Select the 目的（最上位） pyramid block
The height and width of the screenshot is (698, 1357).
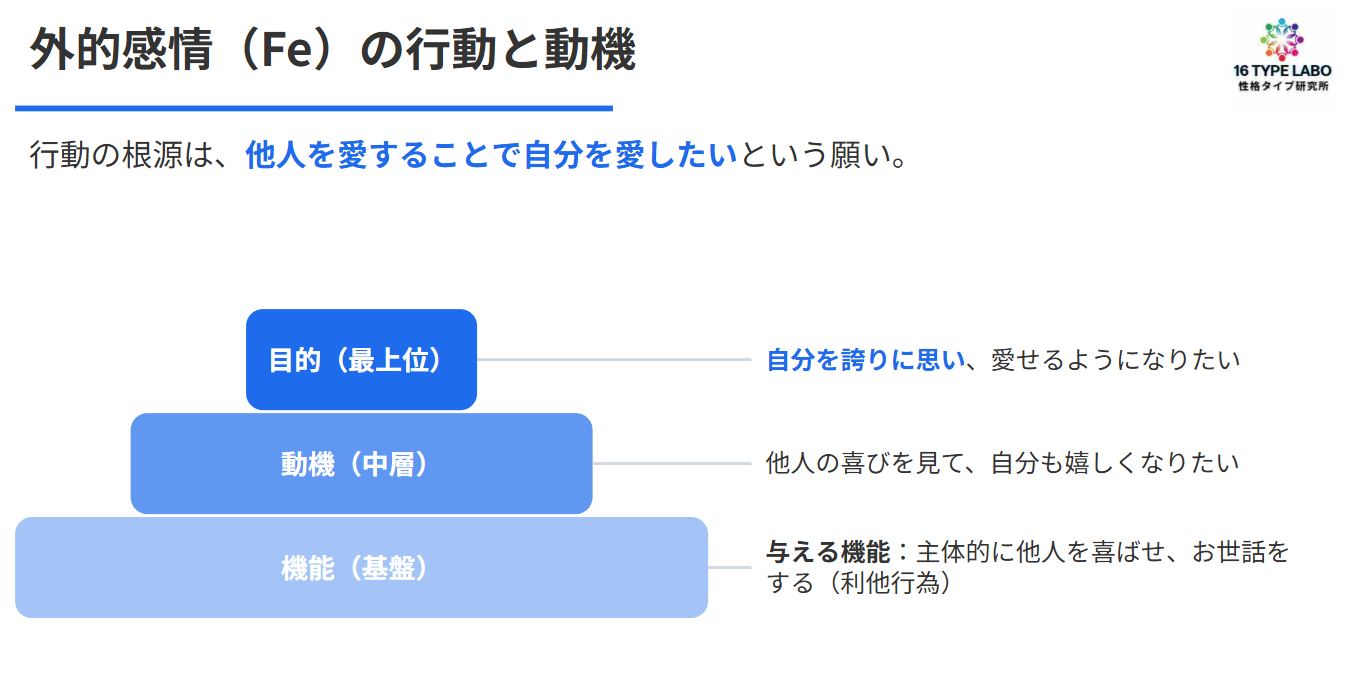(x=361, y=360)
